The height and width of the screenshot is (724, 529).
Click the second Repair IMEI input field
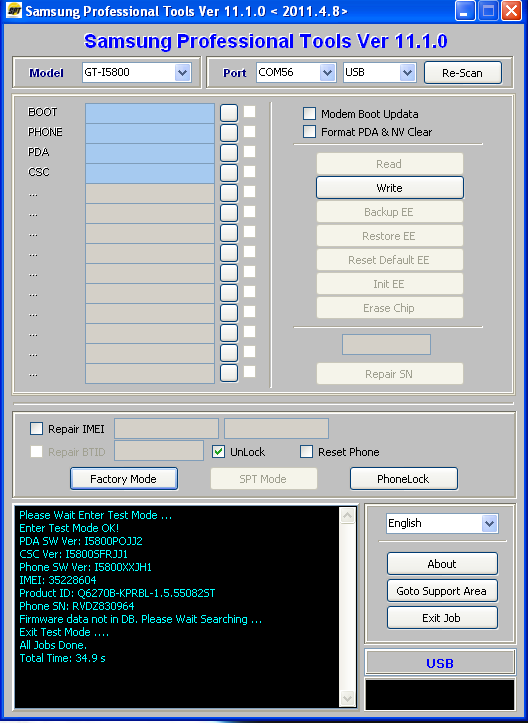click(277, 428)
